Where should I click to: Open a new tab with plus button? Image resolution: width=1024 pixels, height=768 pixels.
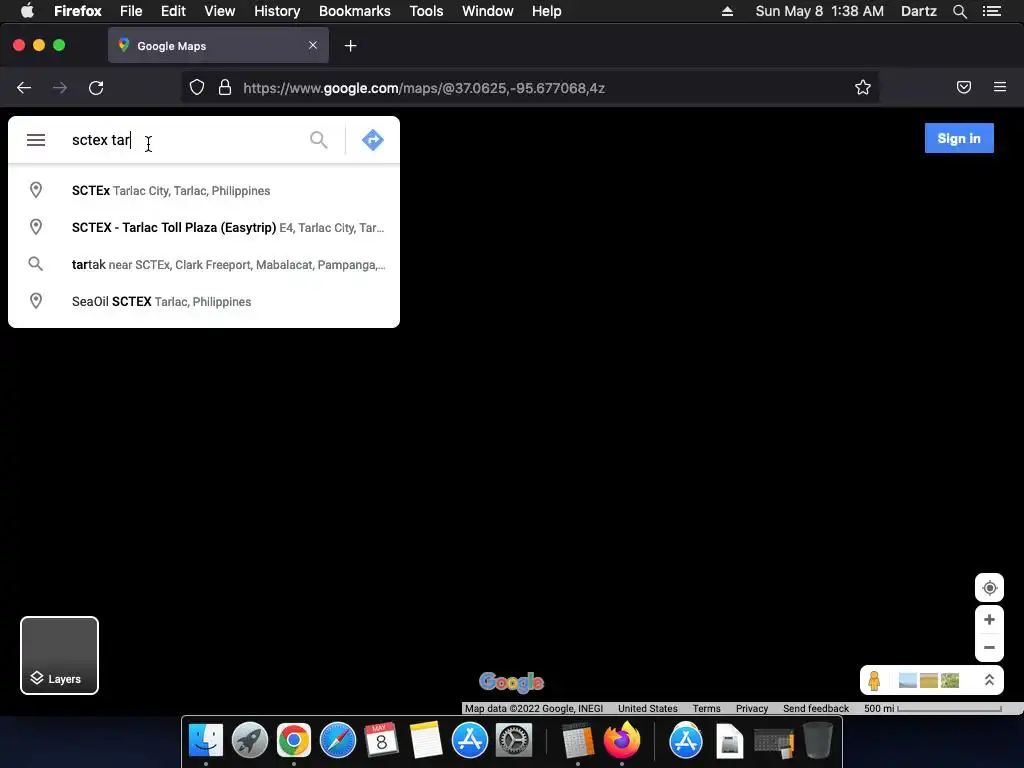[x=351, y=46]
